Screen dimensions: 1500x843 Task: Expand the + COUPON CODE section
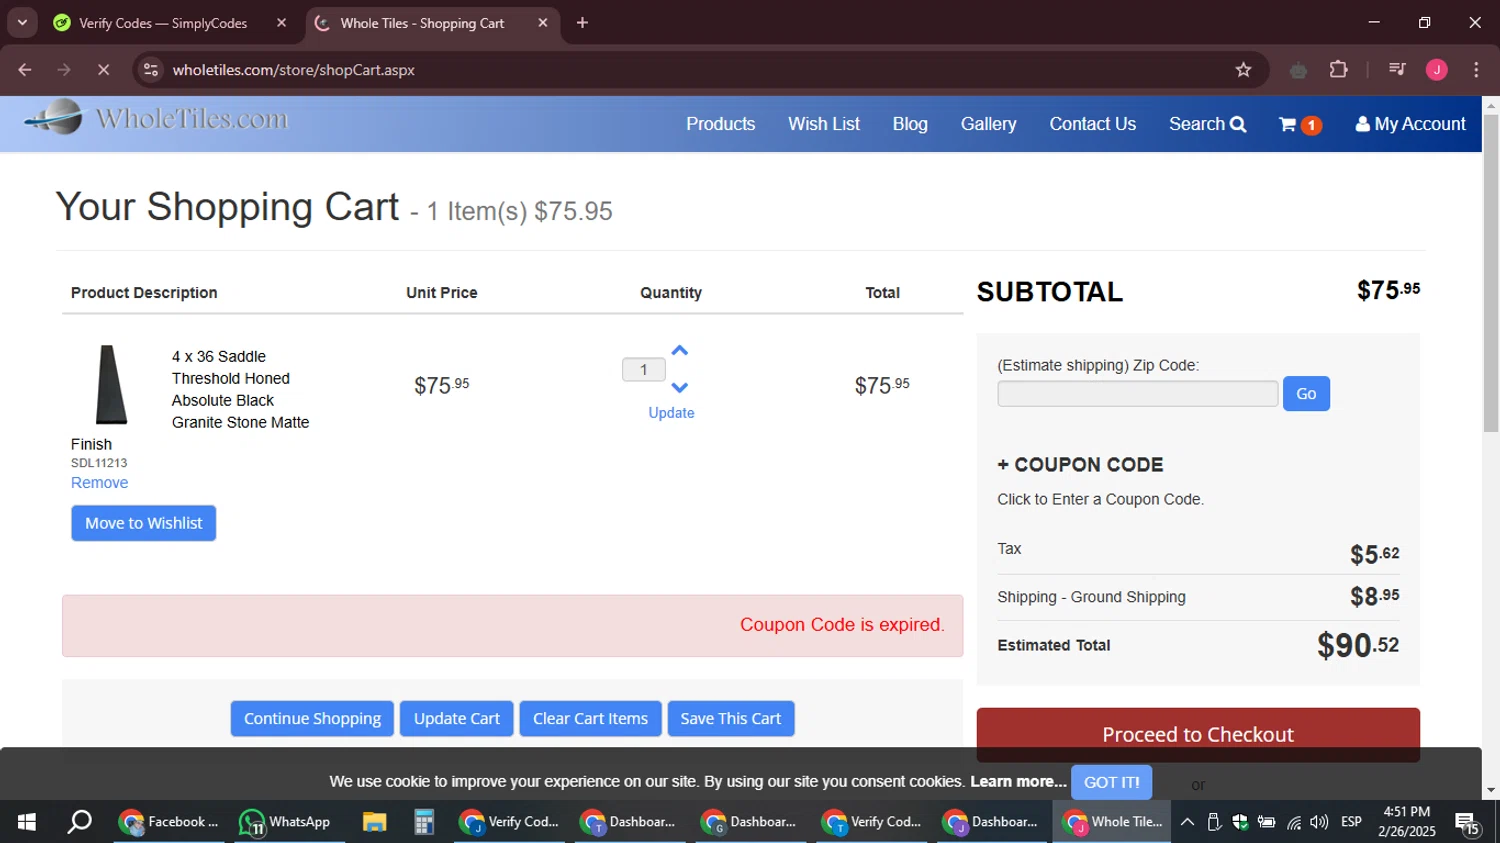(1080, 465)
